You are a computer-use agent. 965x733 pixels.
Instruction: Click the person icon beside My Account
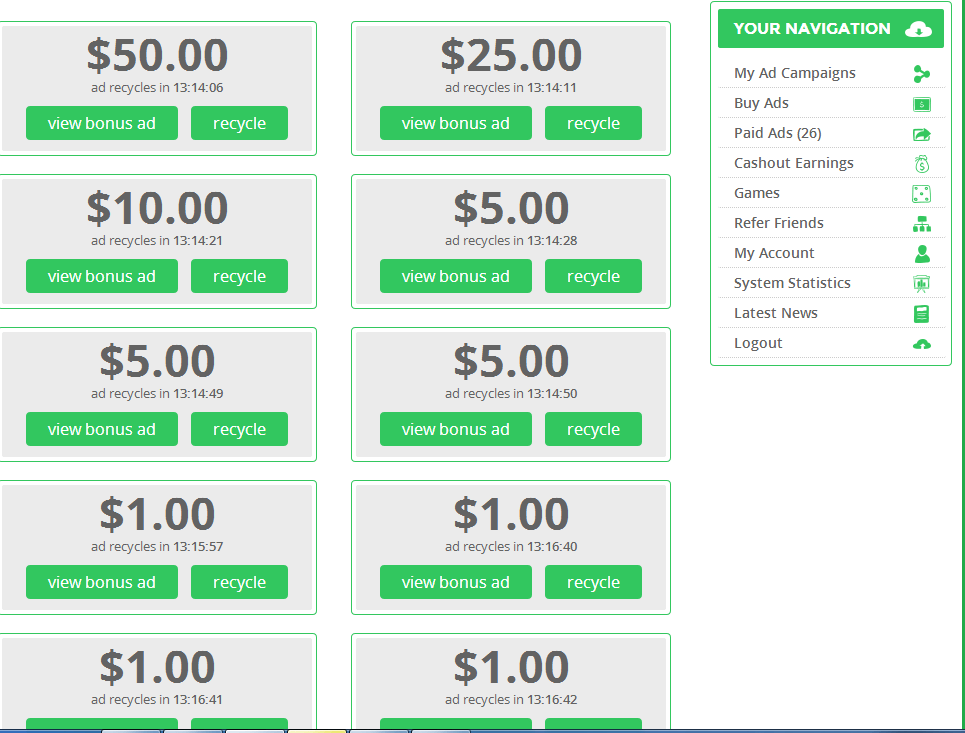coord(921,254)
